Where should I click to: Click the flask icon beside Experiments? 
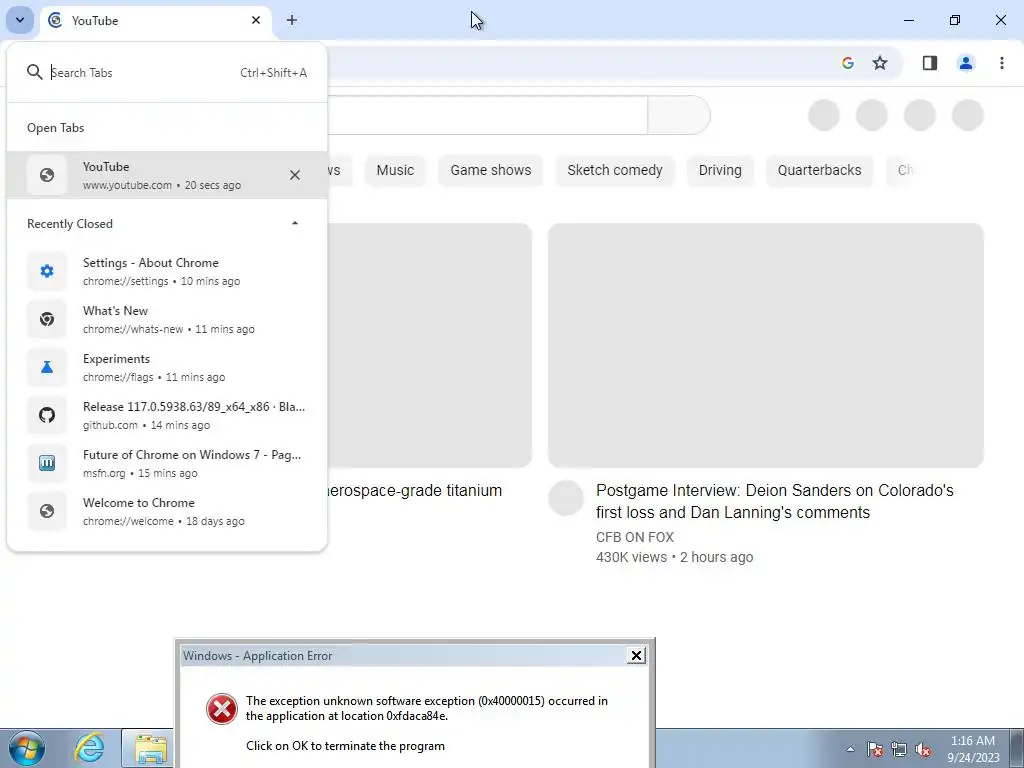coord(47,367)
